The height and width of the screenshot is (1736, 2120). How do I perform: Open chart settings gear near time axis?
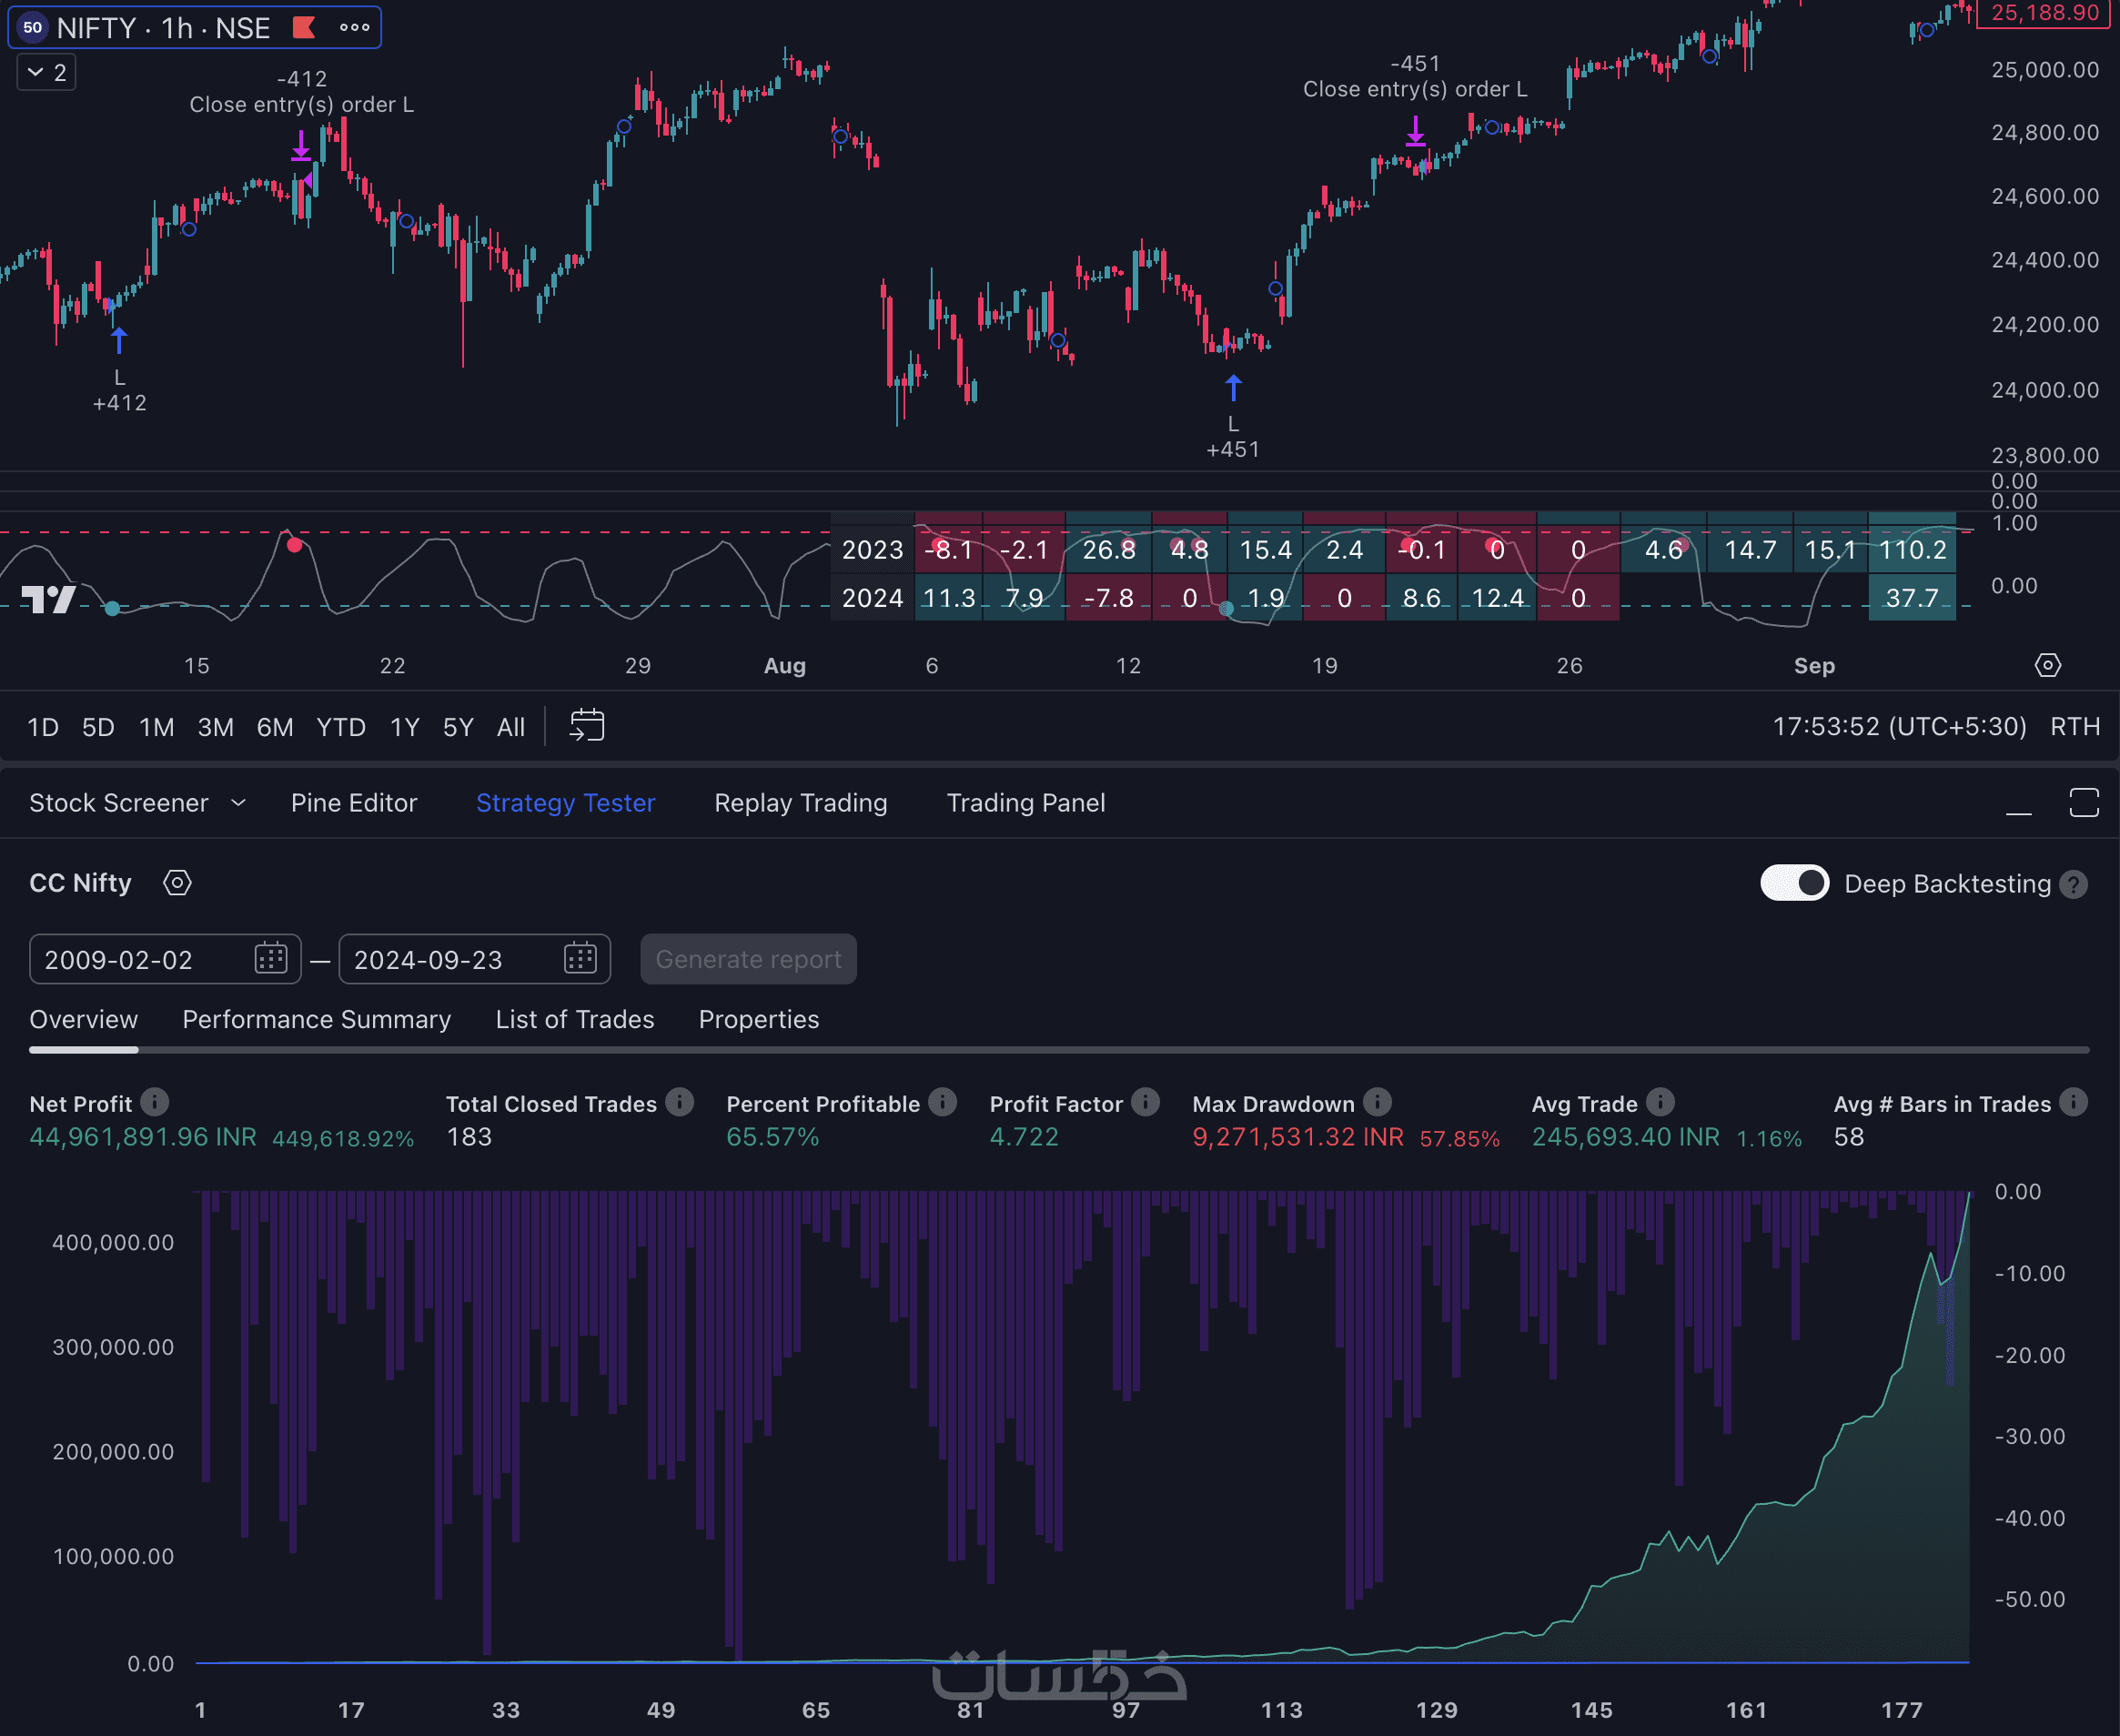click(2047, 665)
